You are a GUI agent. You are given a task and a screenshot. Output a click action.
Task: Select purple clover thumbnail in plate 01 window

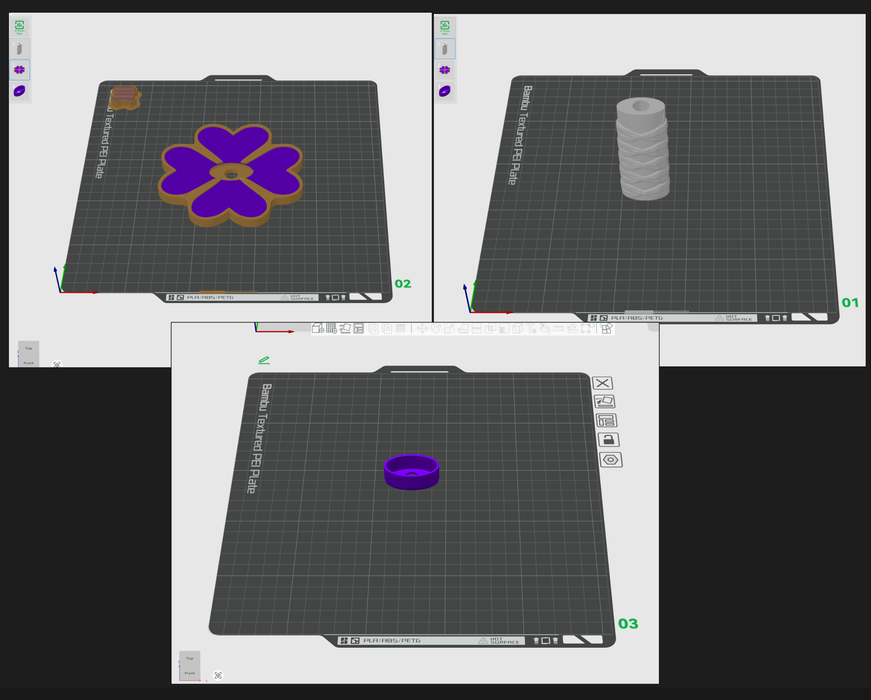[444, 70]
